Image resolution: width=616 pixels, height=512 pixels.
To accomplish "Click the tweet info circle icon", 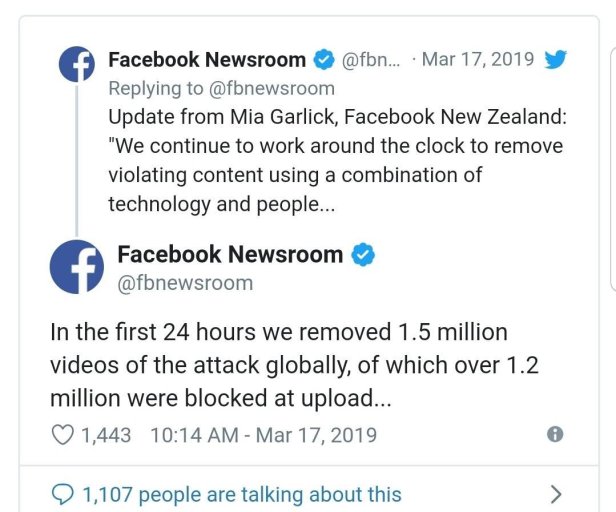I will (x=555, y=434).
